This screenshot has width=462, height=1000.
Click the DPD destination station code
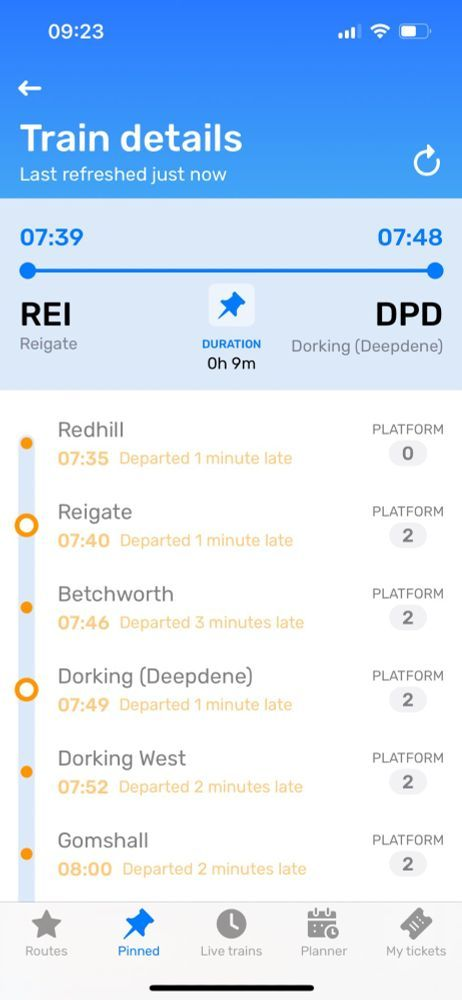(x=408, y=314)
